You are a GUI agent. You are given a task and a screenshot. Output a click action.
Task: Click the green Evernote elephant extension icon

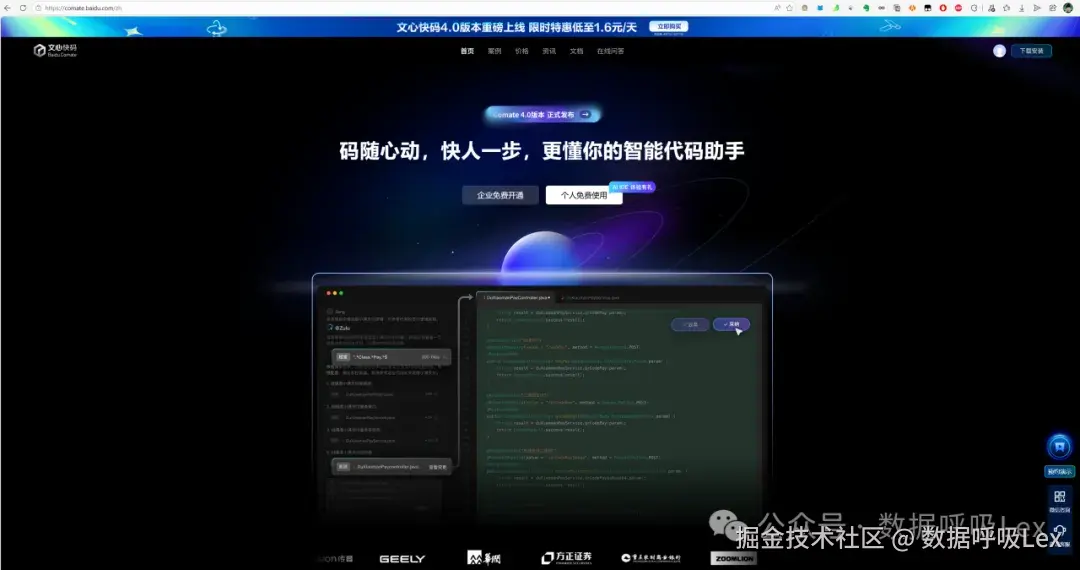pyautogui.click(x=866, y=8)
